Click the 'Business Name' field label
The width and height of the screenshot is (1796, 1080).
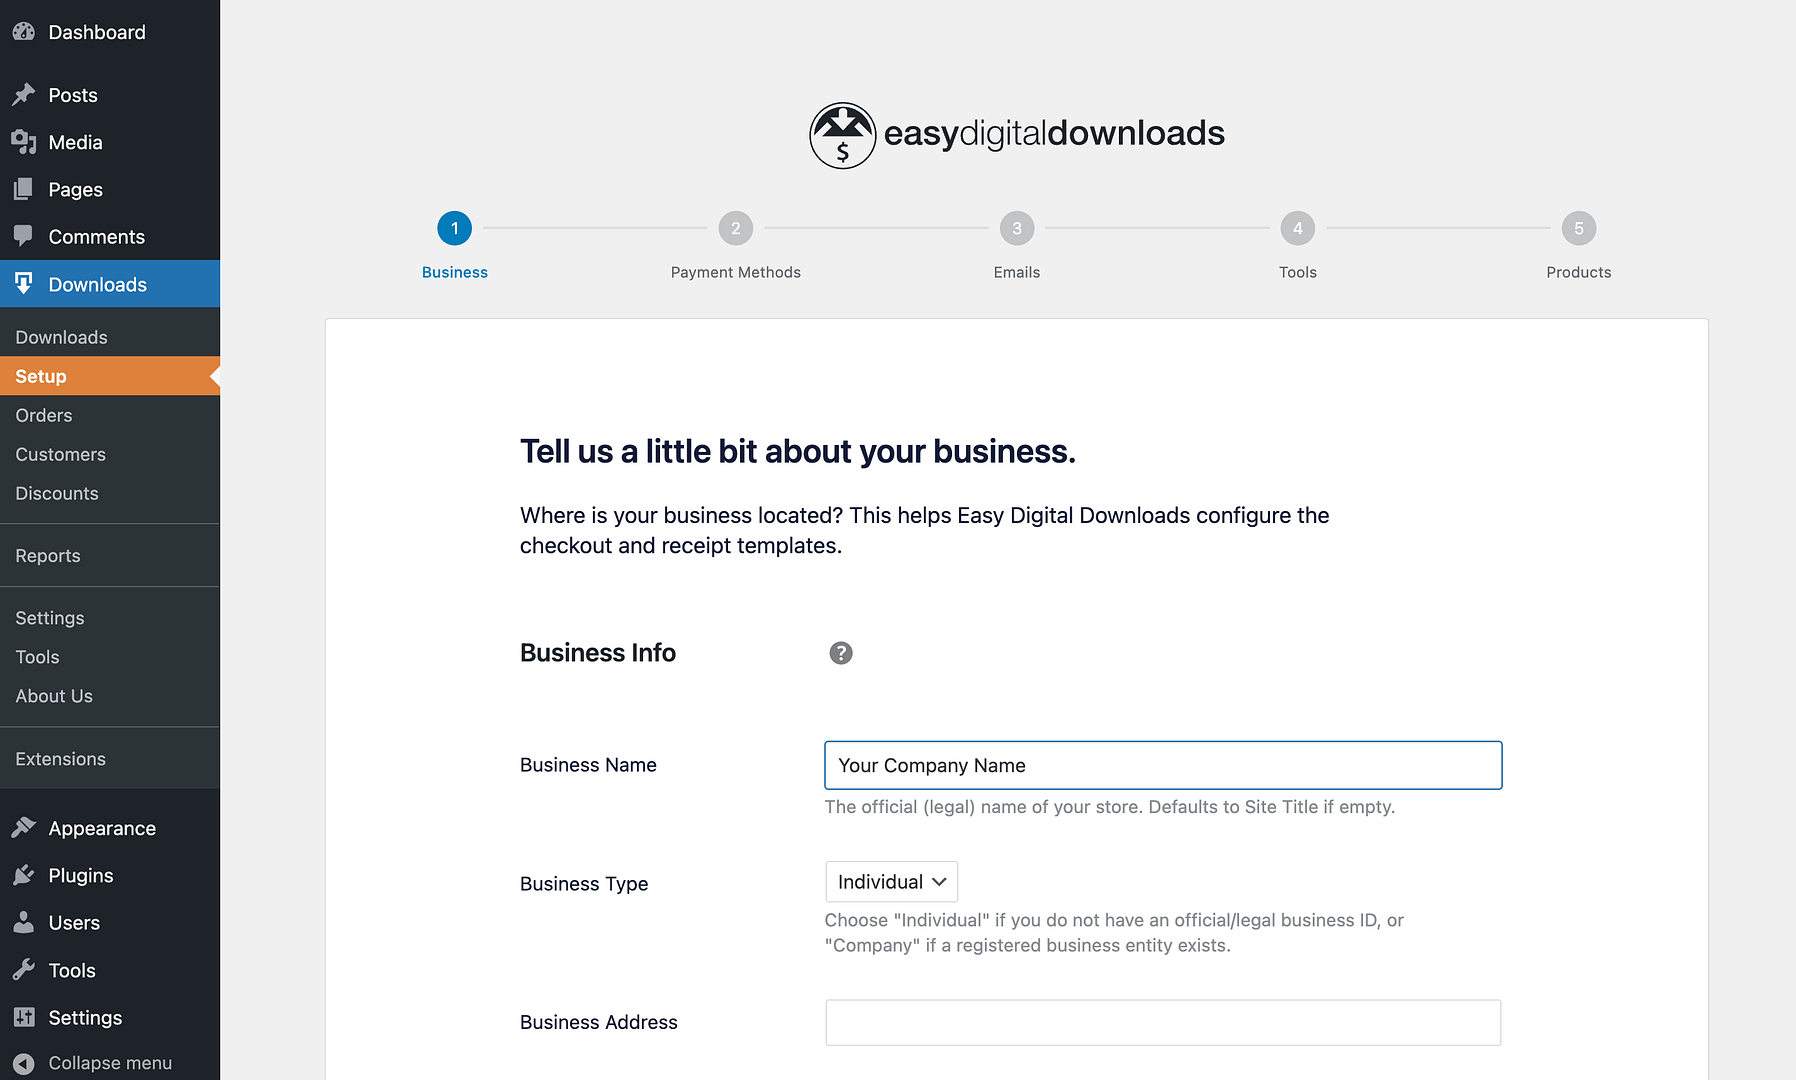pyautogui.click(x=588, y=765)
